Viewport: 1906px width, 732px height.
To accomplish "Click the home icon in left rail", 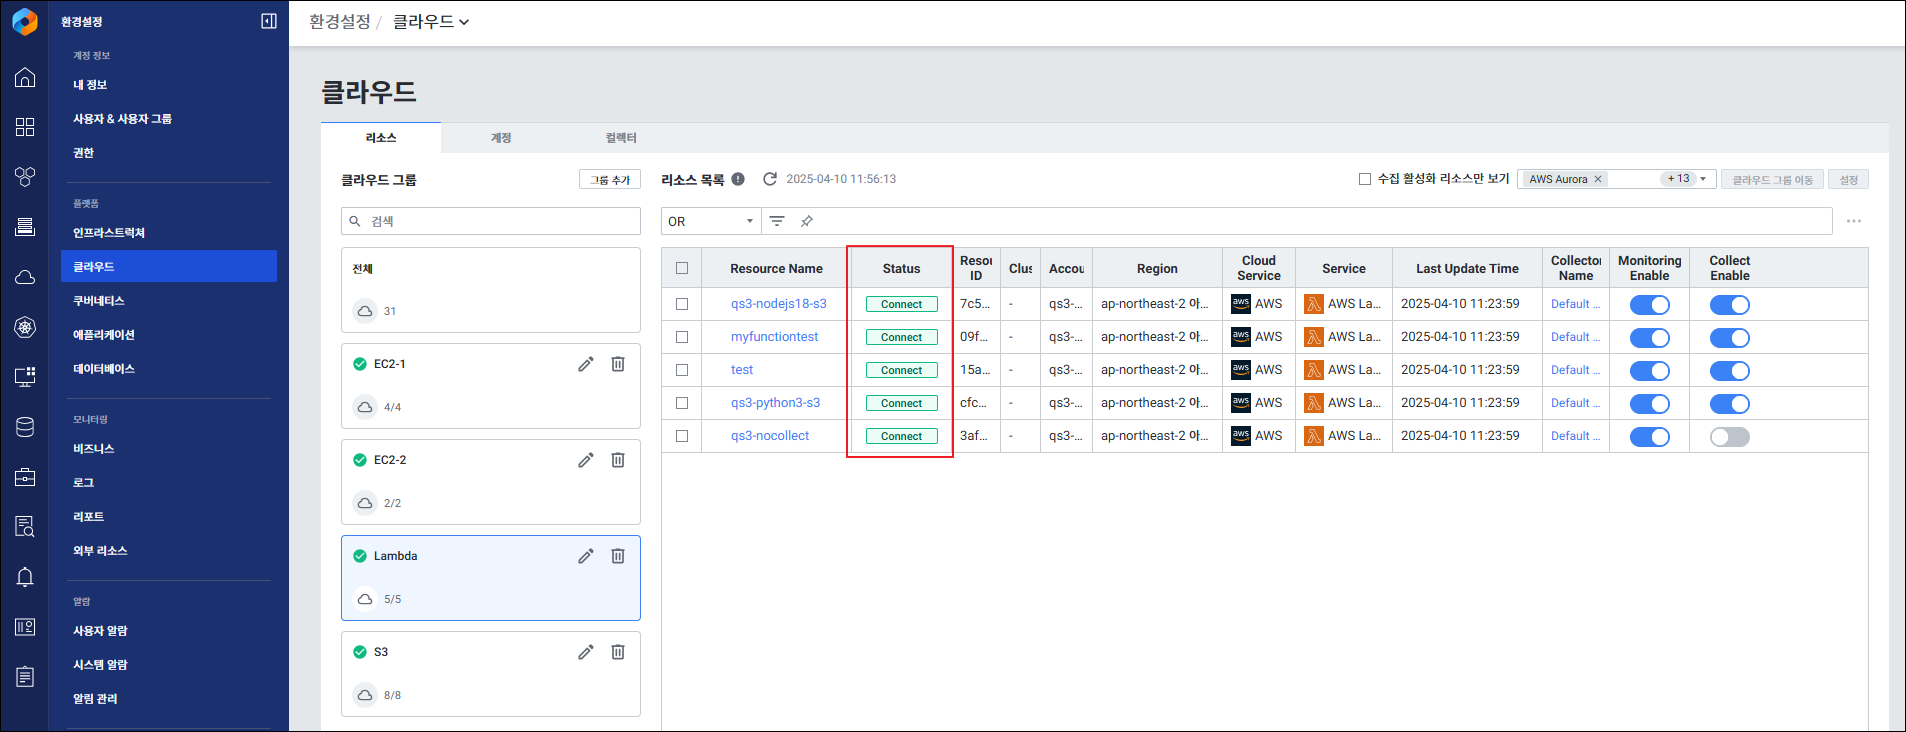I will 25,78.
